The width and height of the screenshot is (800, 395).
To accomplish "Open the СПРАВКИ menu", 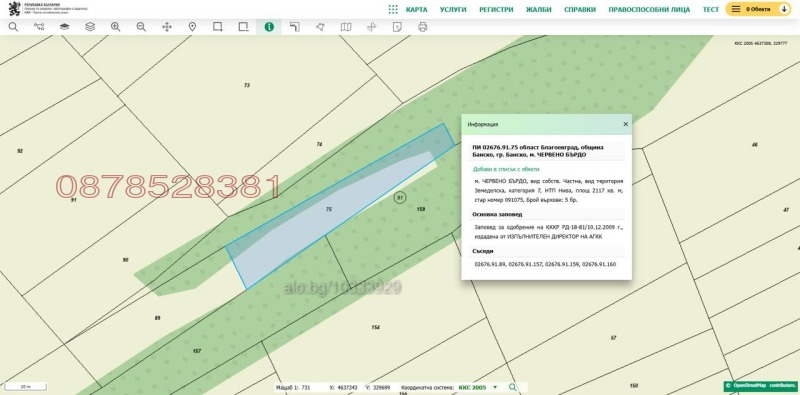I will [x=580, y=9].
